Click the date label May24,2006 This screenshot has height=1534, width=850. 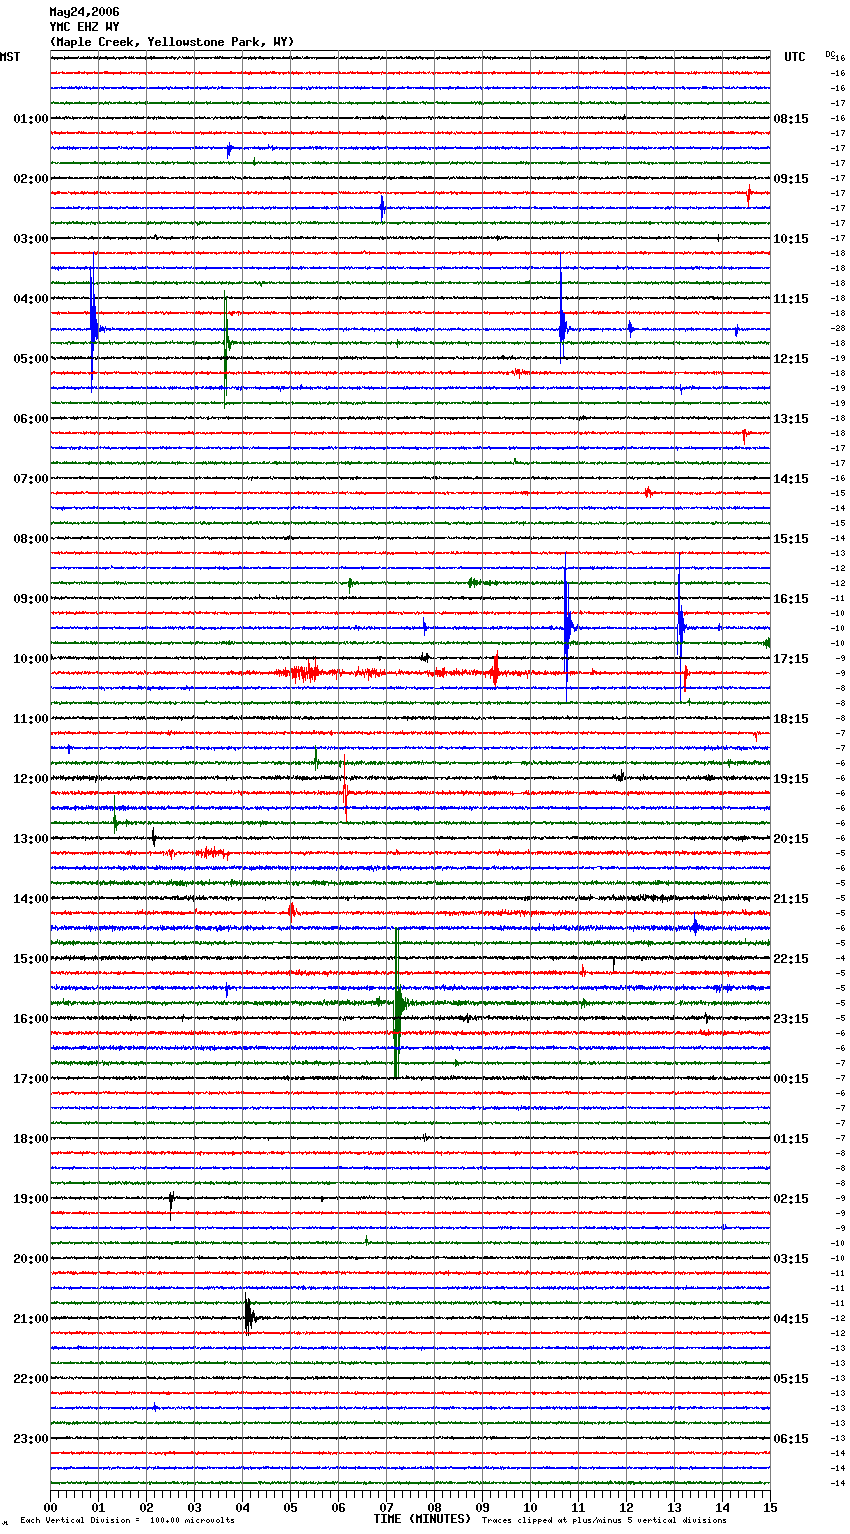[x=84, y=12]
